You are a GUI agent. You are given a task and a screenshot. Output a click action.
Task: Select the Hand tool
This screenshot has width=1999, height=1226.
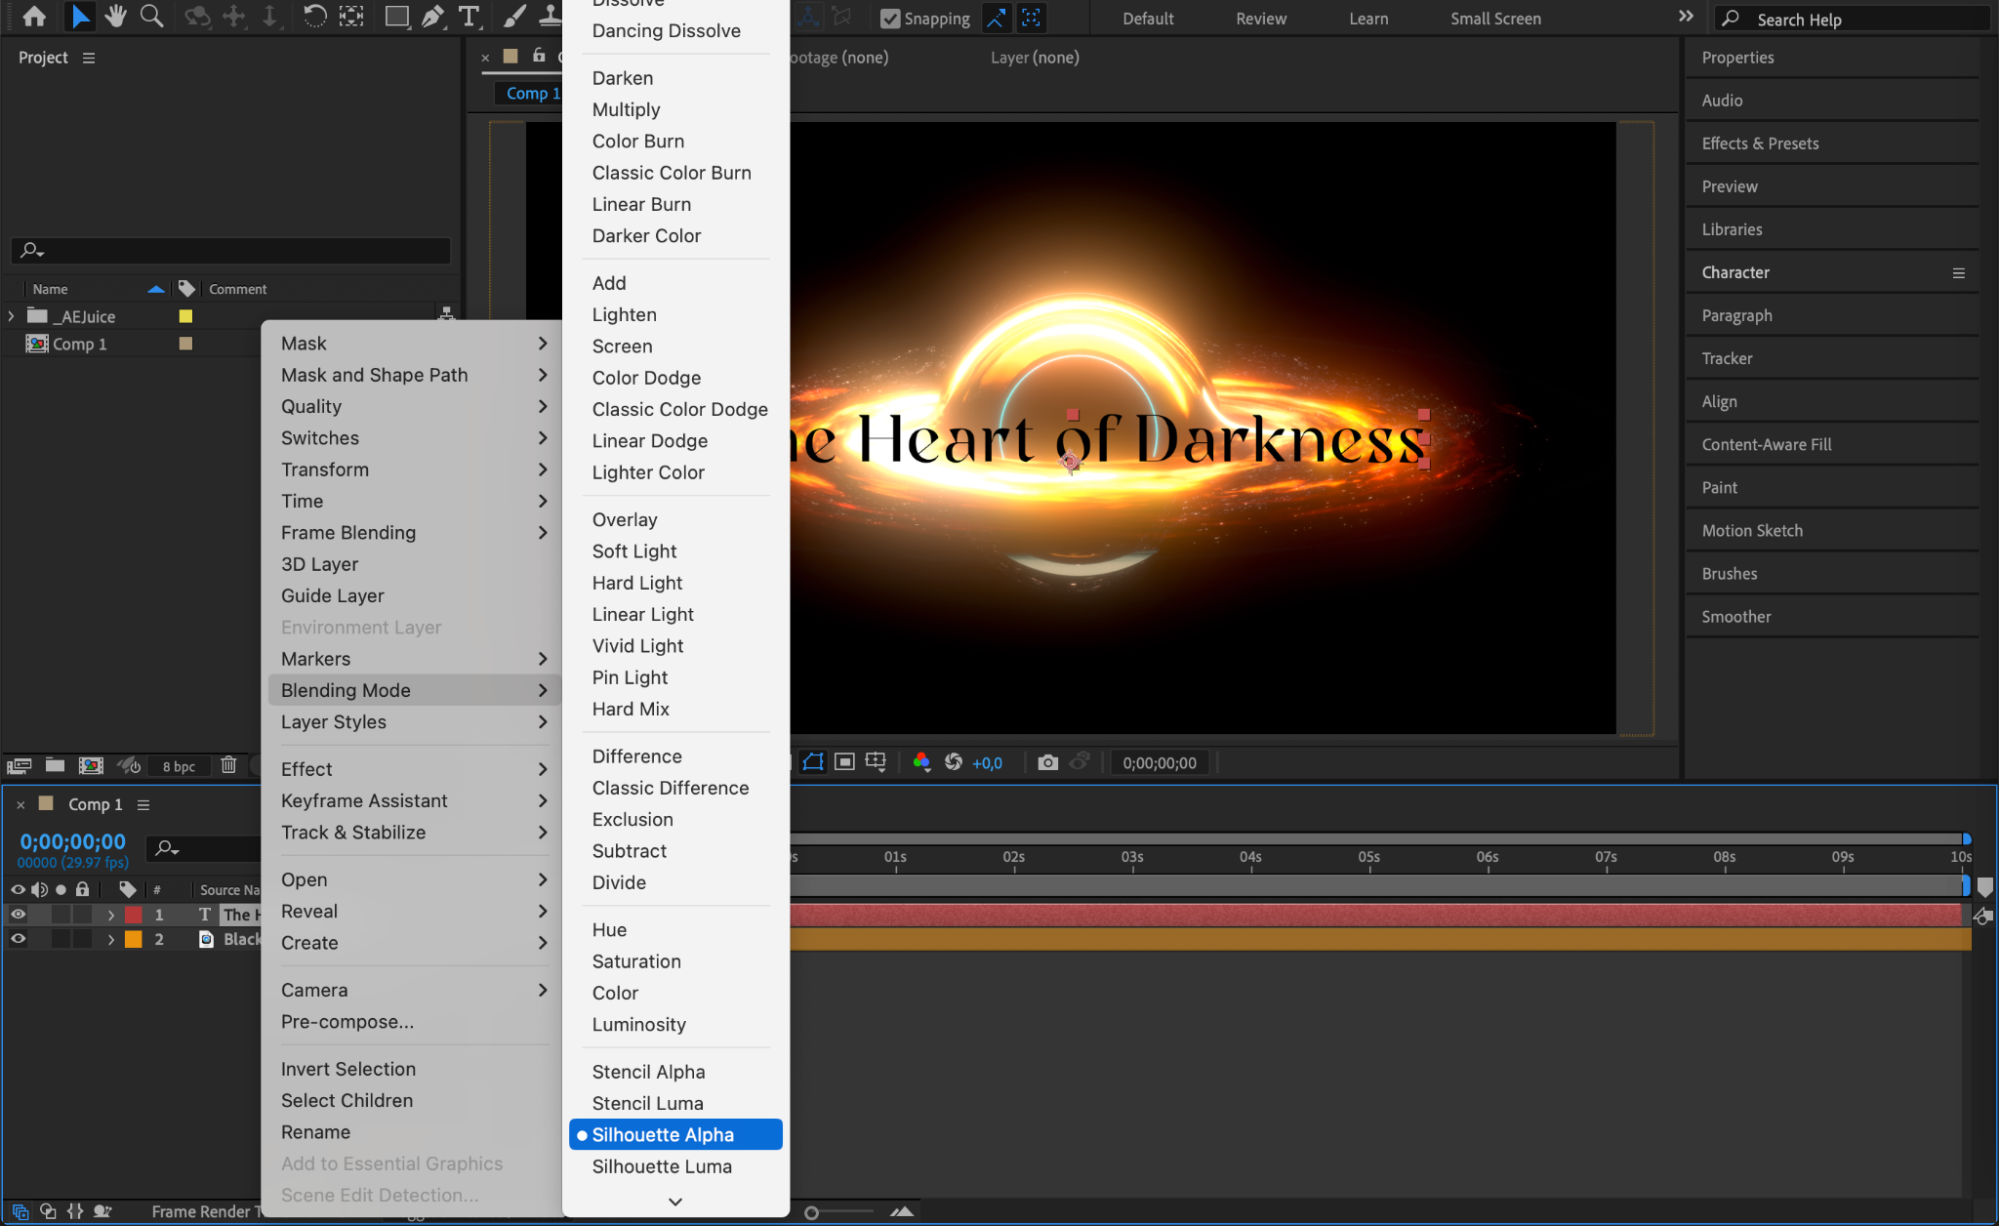click(116, 16)
